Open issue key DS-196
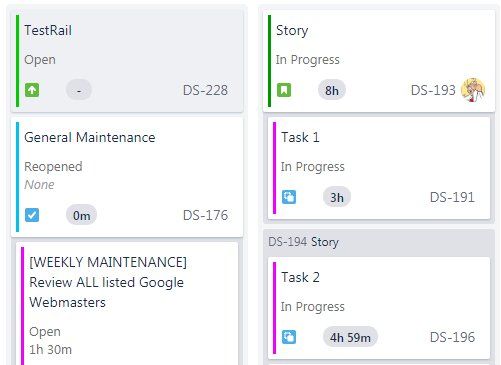This screenshot has width=501, height=365. tap(452, 337)
